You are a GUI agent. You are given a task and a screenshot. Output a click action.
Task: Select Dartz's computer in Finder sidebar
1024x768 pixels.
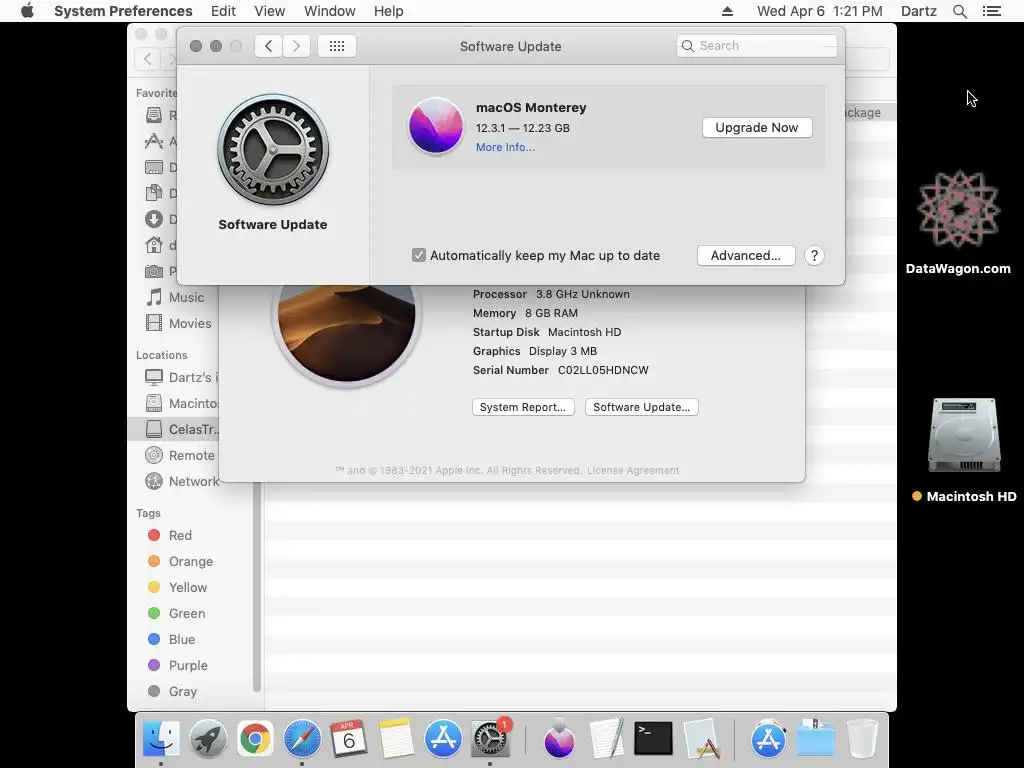click(x=181, y=377)
